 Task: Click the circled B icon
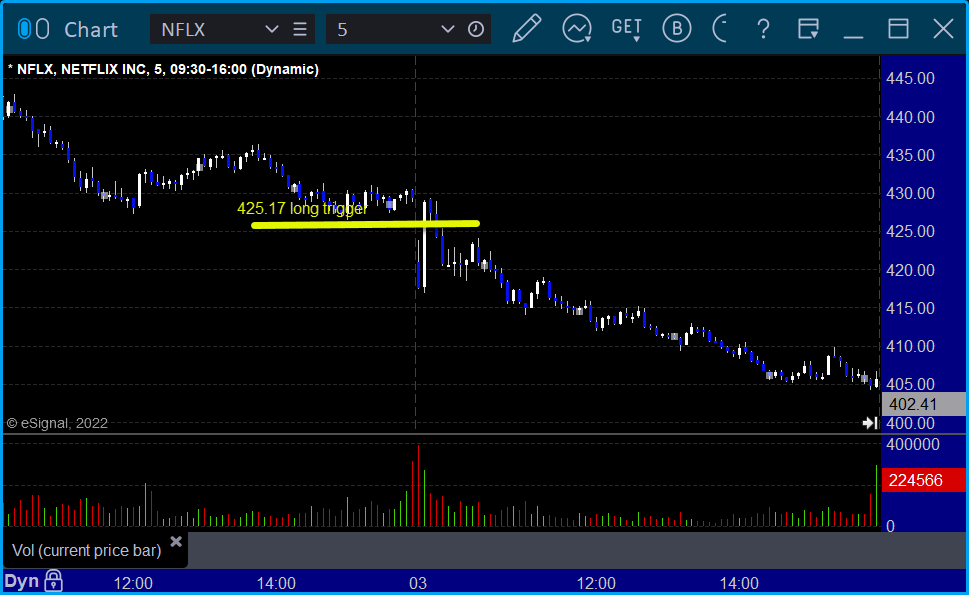pos(677,28)
